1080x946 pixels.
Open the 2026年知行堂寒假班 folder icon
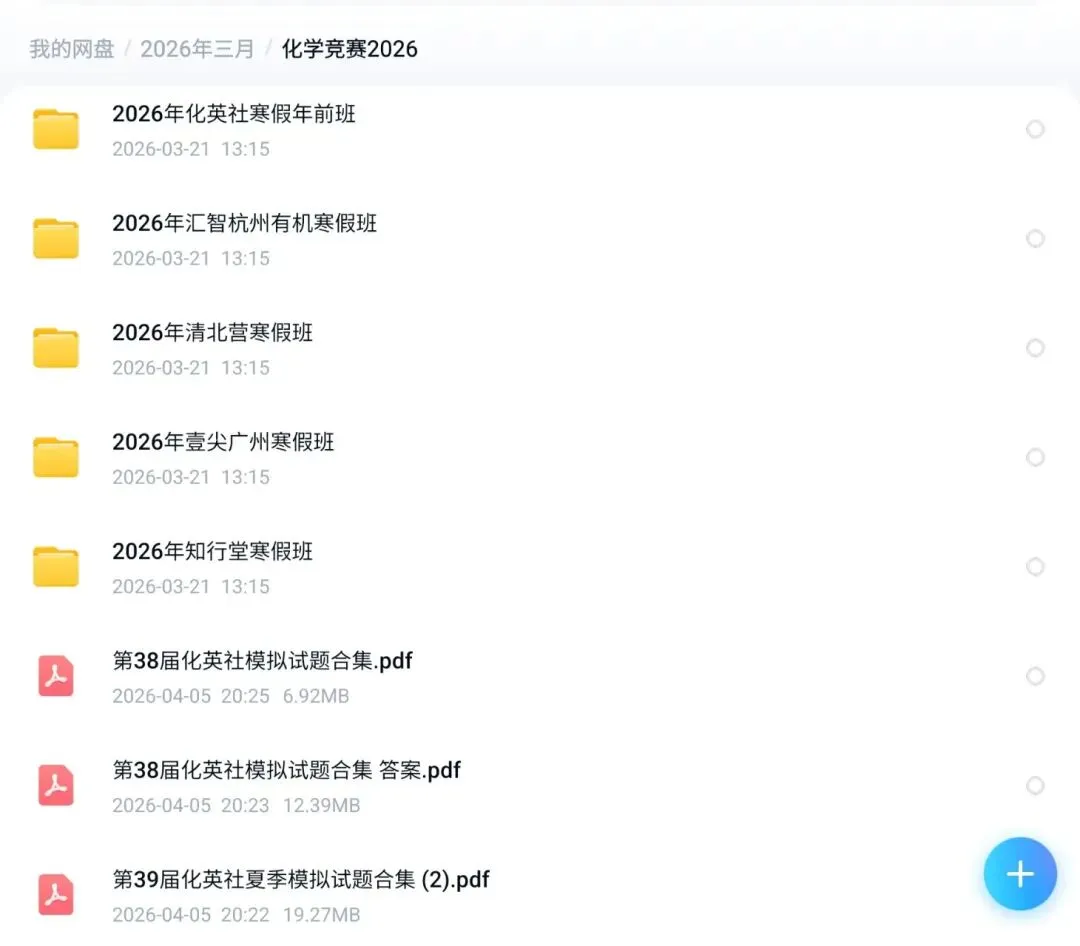point(56,566)
